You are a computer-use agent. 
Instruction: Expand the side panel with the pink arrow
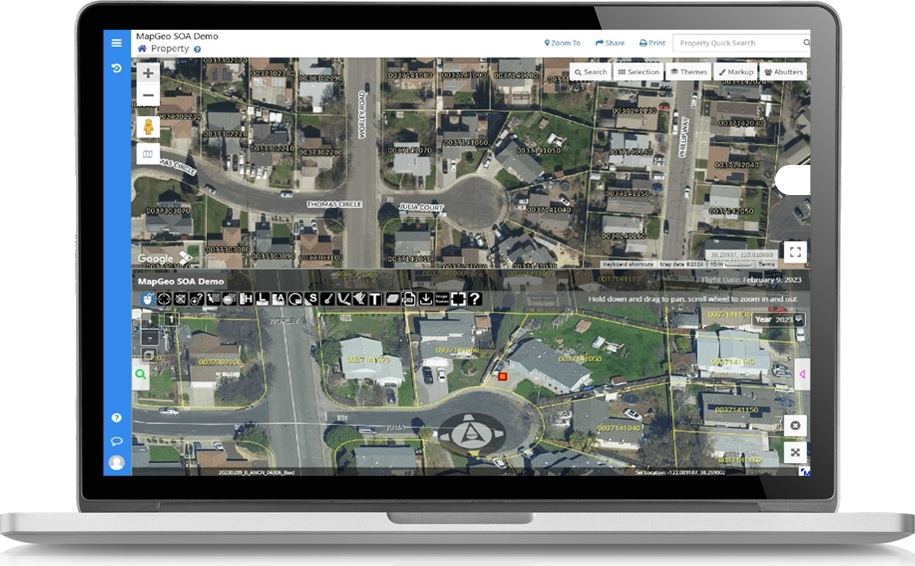[x=802, y=374]
